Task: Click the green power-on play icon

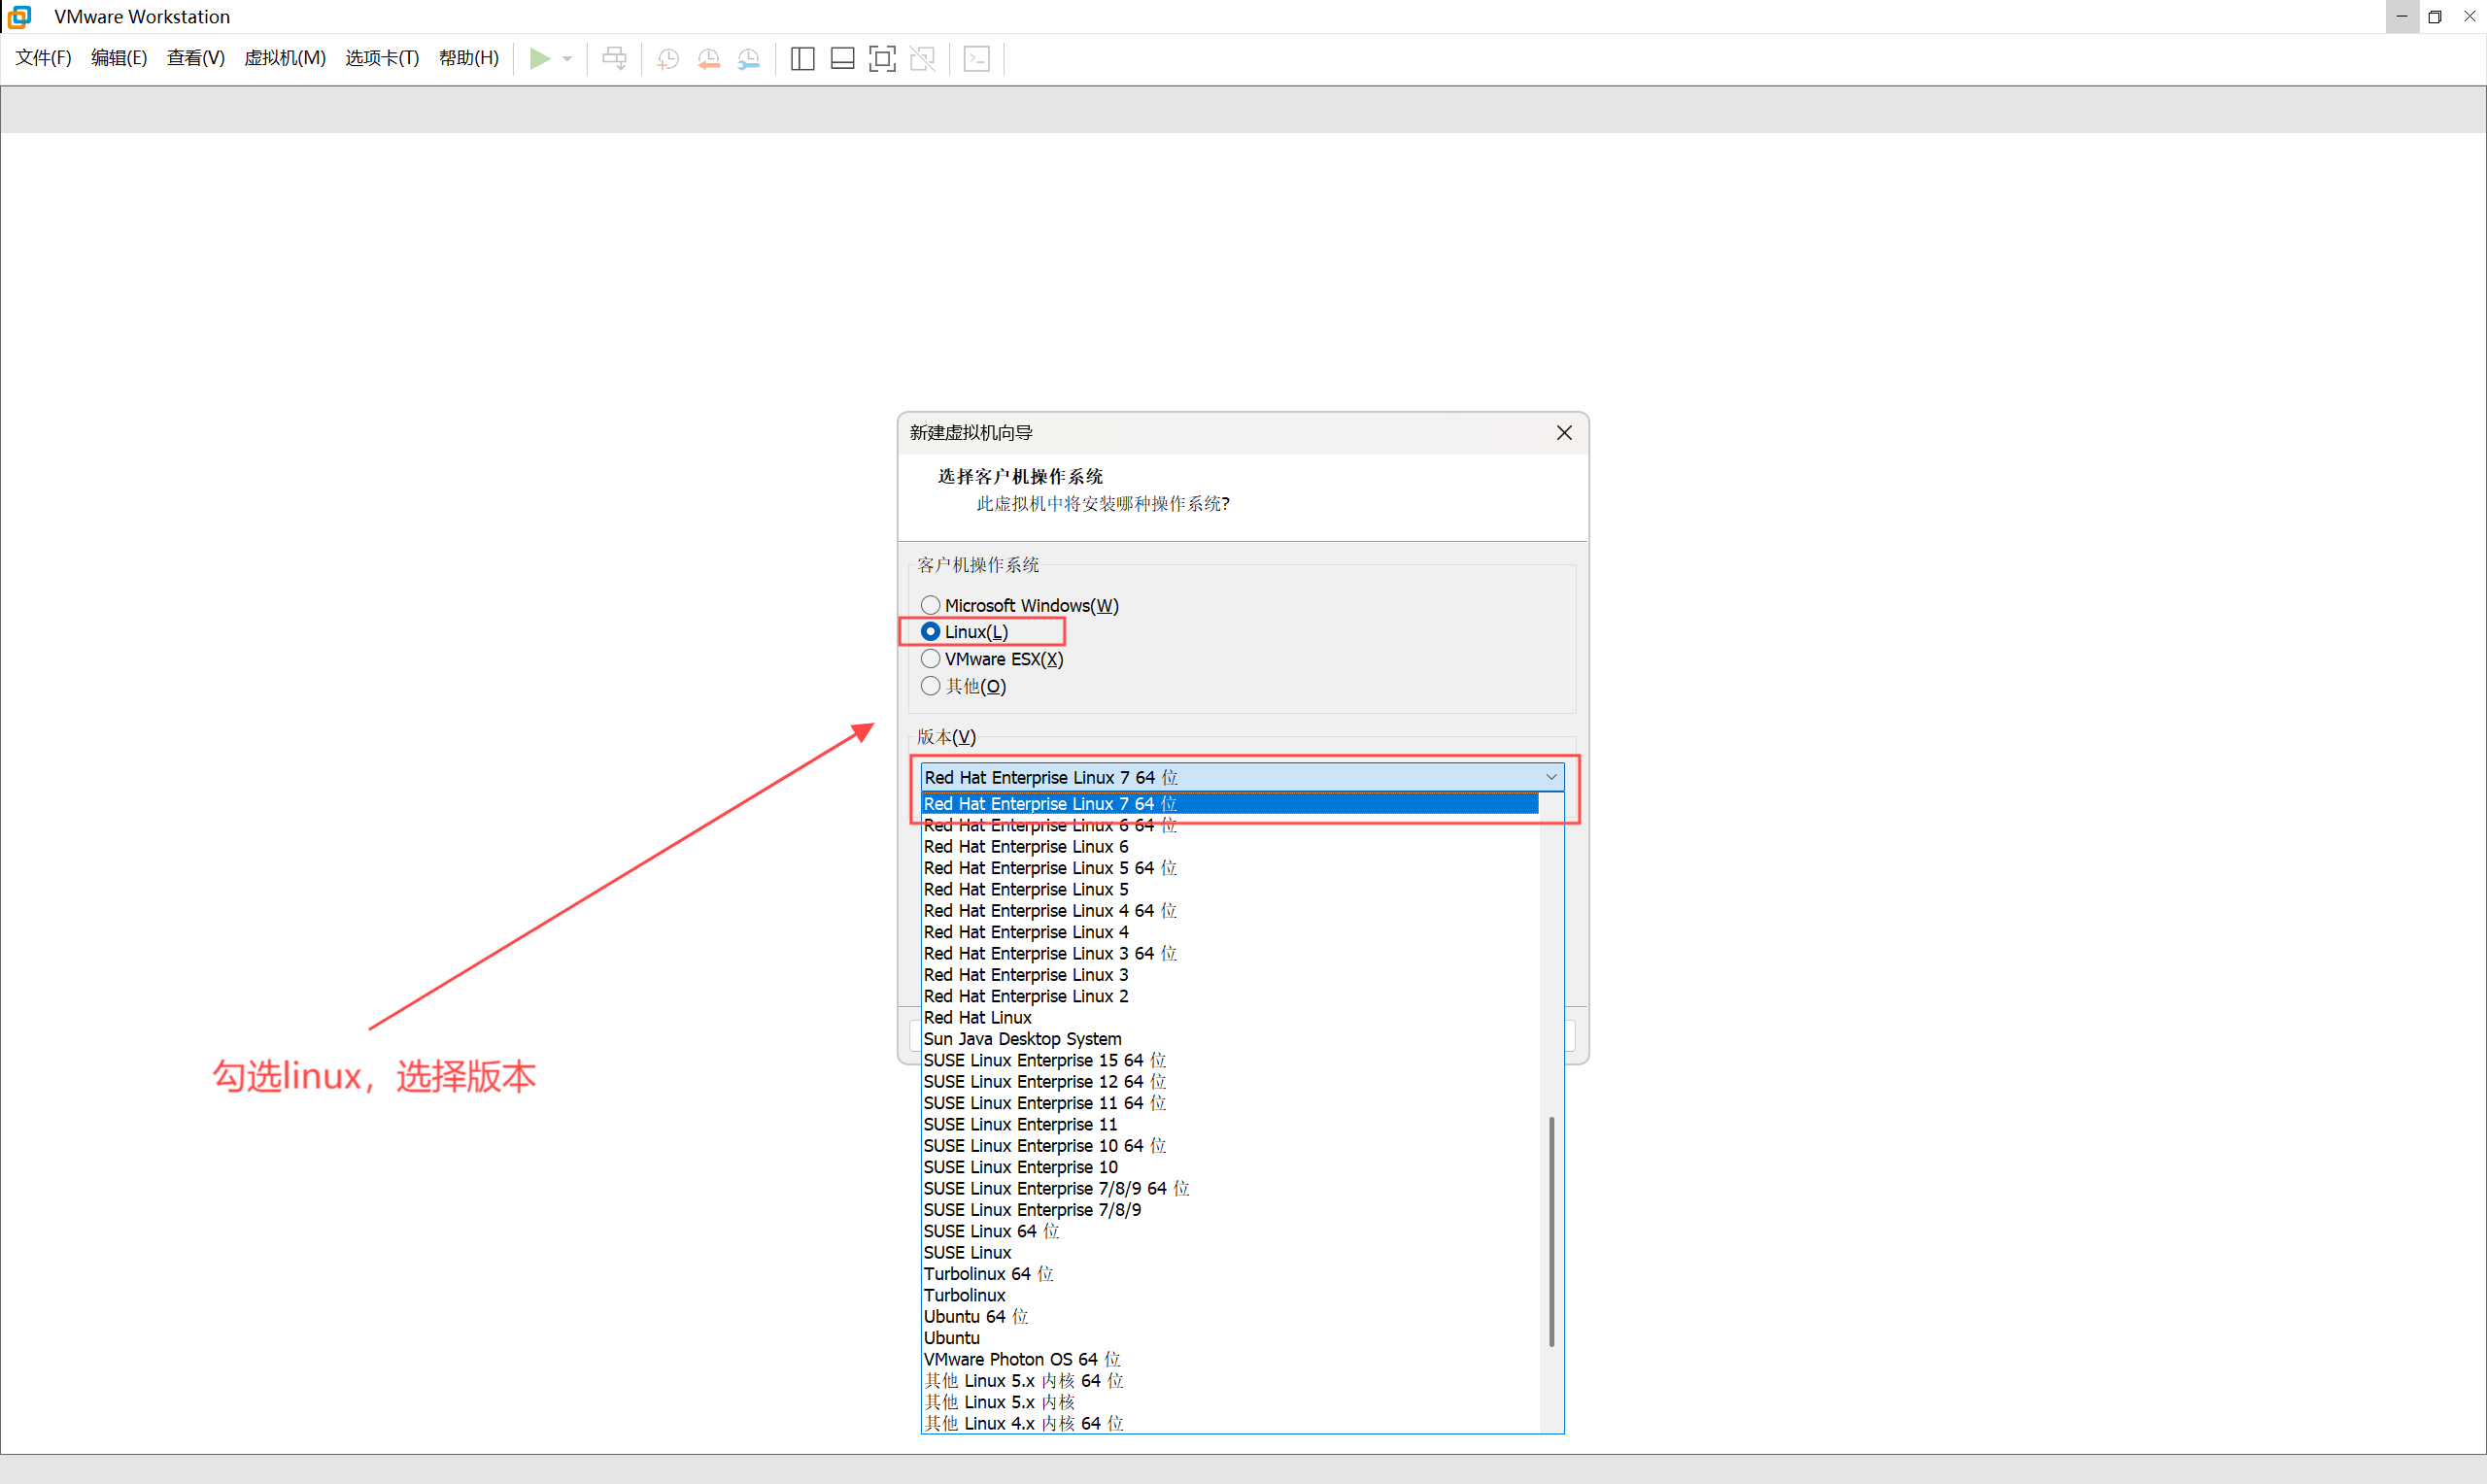Action: 540,59
